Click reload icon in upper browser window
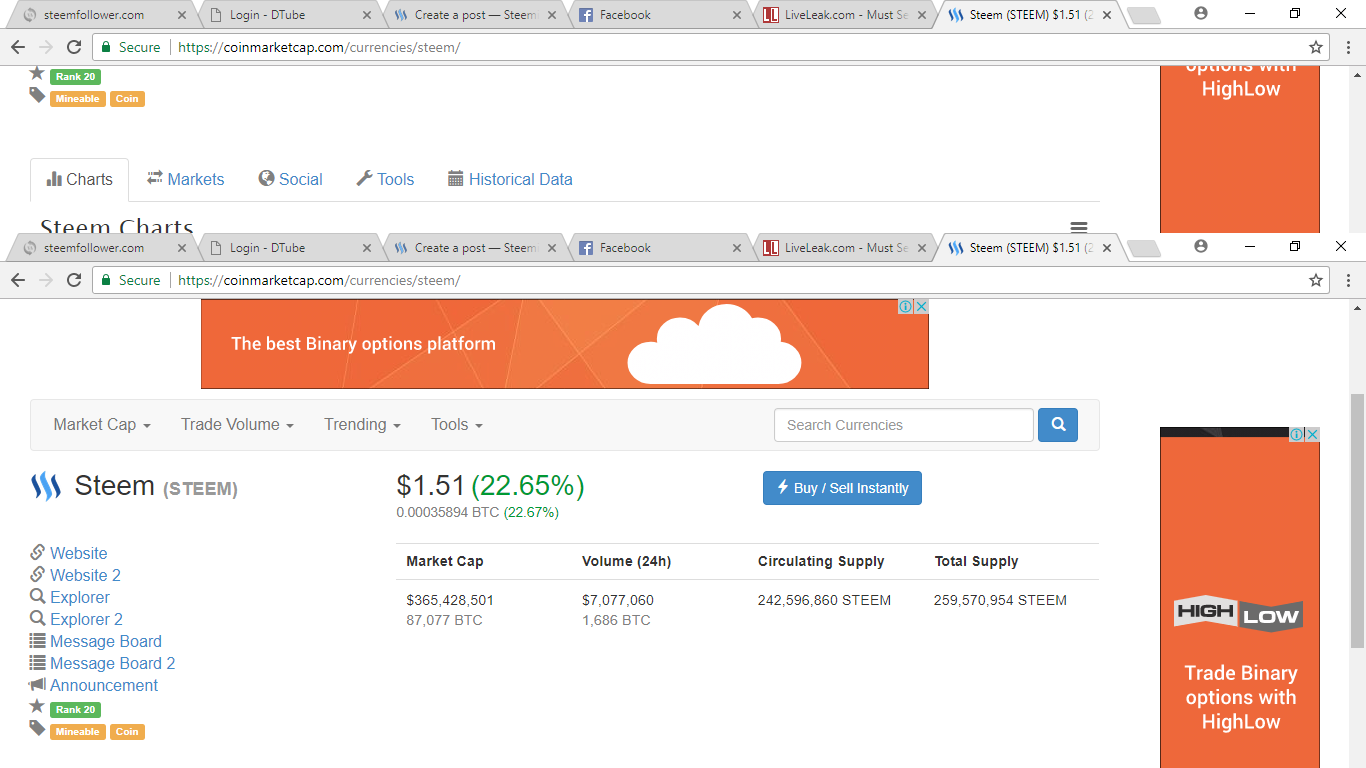 coord(74,47)
